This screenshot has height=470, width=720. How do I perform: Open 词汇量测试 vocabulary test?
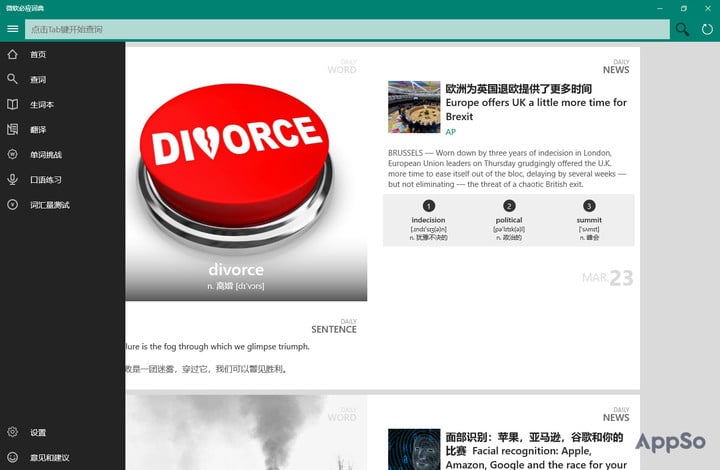[62, 205]
